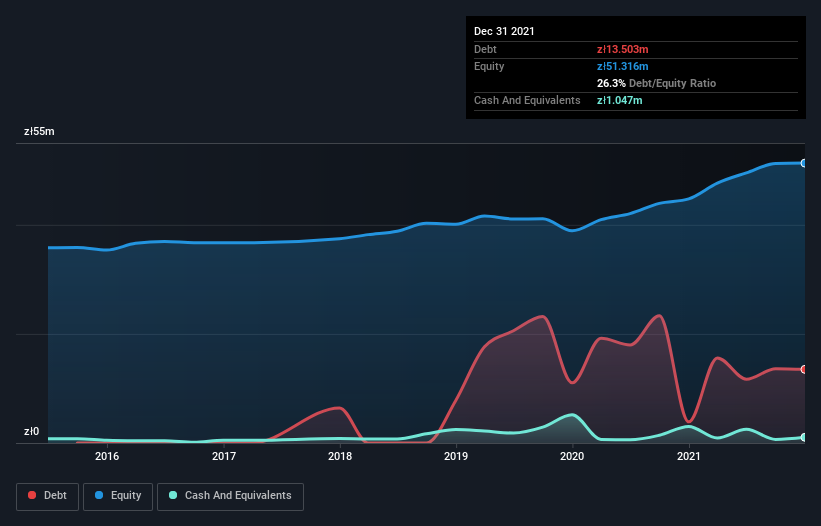Click the 2019 x-axis label

(456, 456)
